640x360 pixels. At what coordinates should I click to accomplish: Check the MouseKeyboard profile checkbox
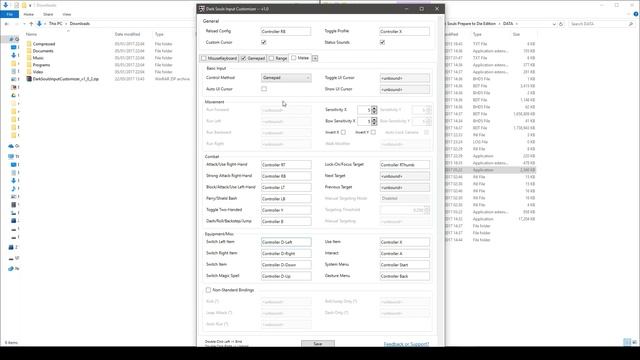point(204,58)
